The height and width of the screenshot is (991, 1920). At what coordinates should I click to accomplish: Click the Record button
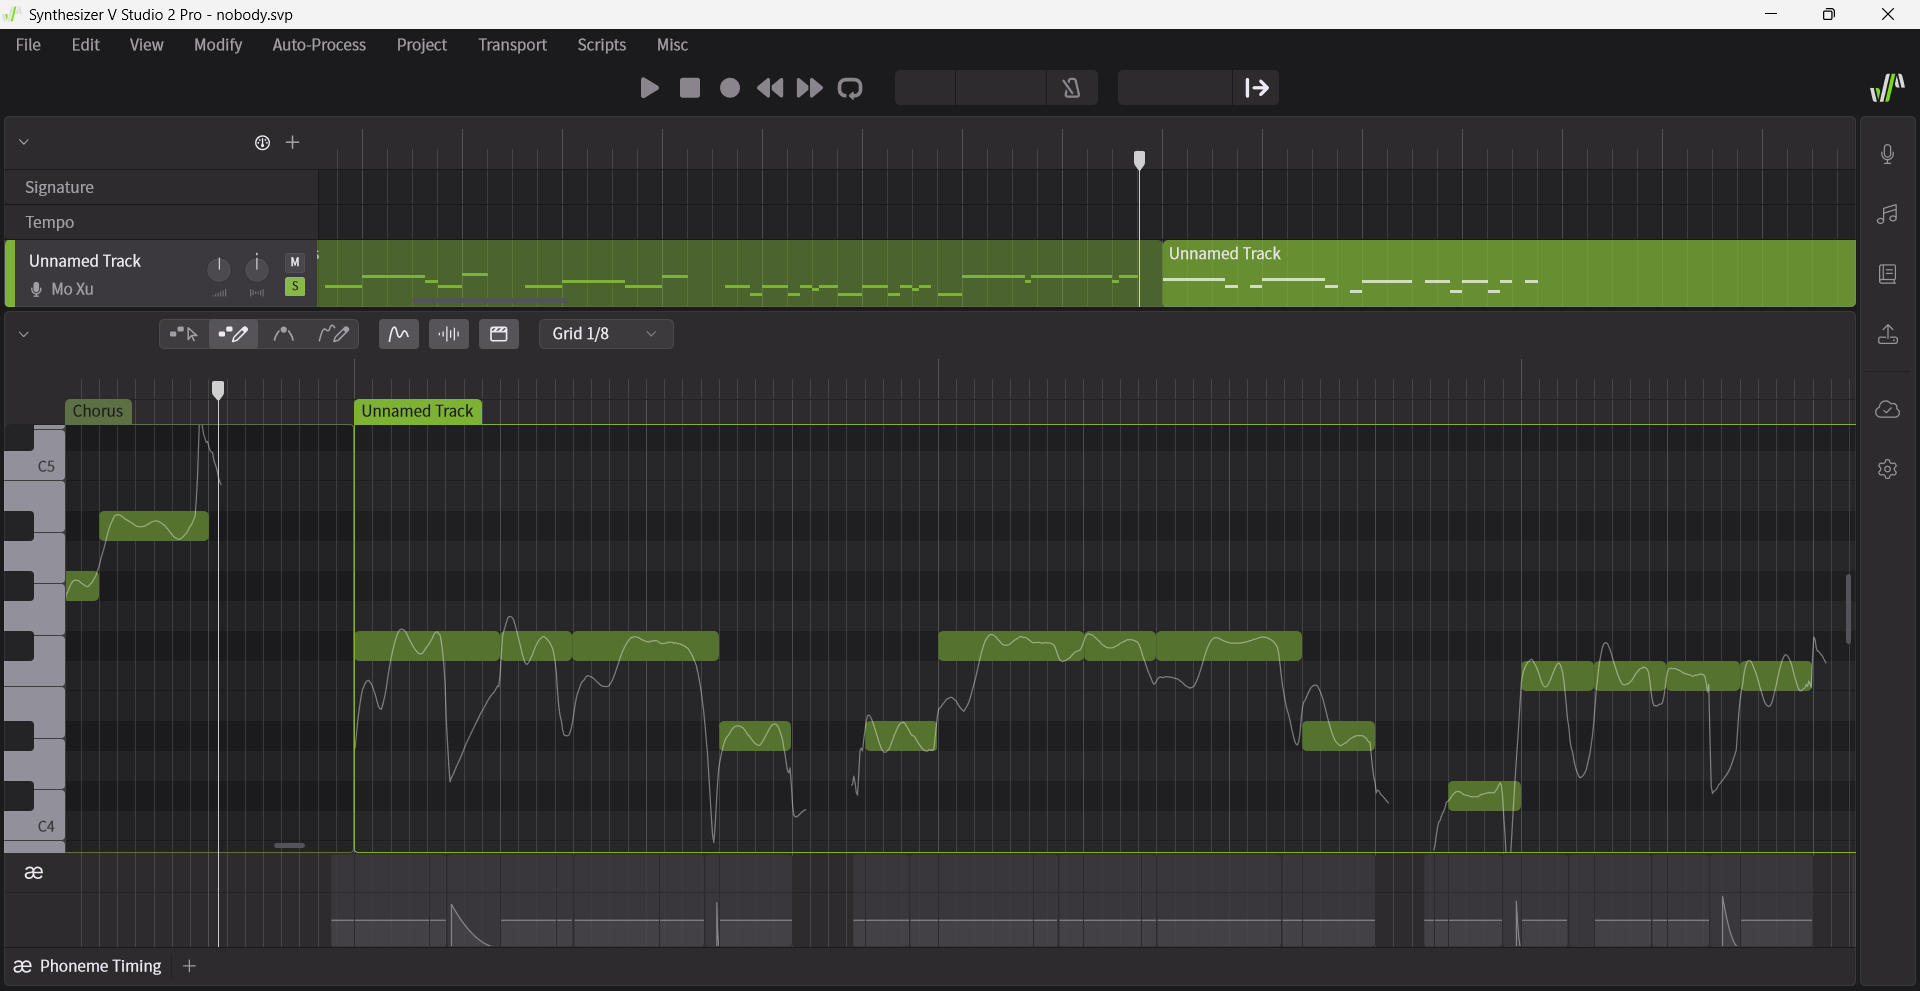coord(730,88)
